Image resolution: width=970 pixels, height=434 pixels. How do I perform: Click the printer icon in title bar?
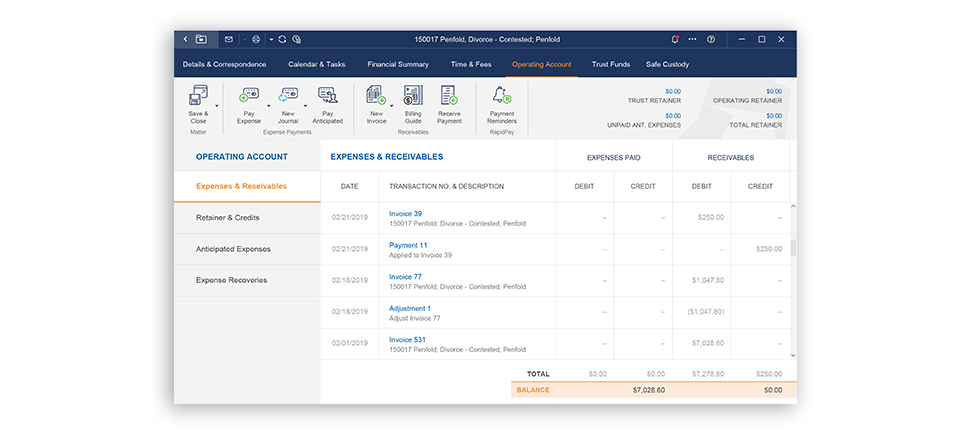257,39
